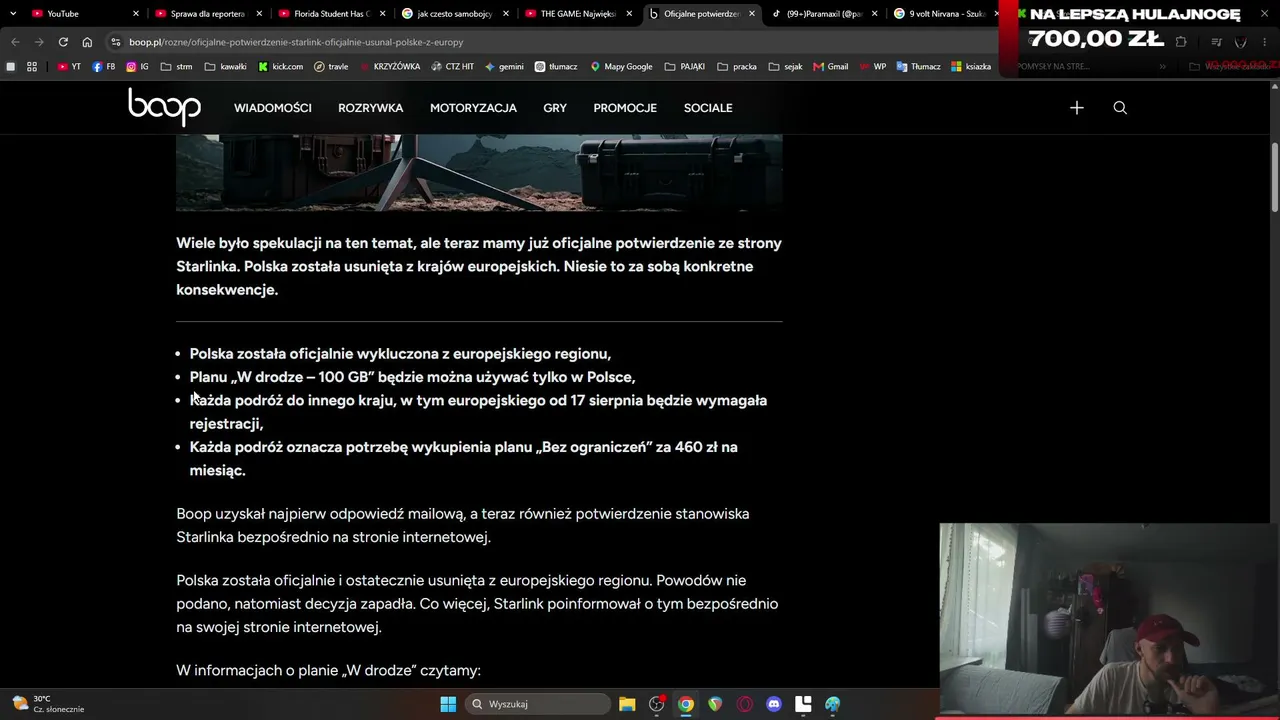
Task: Open Opera GX from the taskbar
Action: point(744,704)
